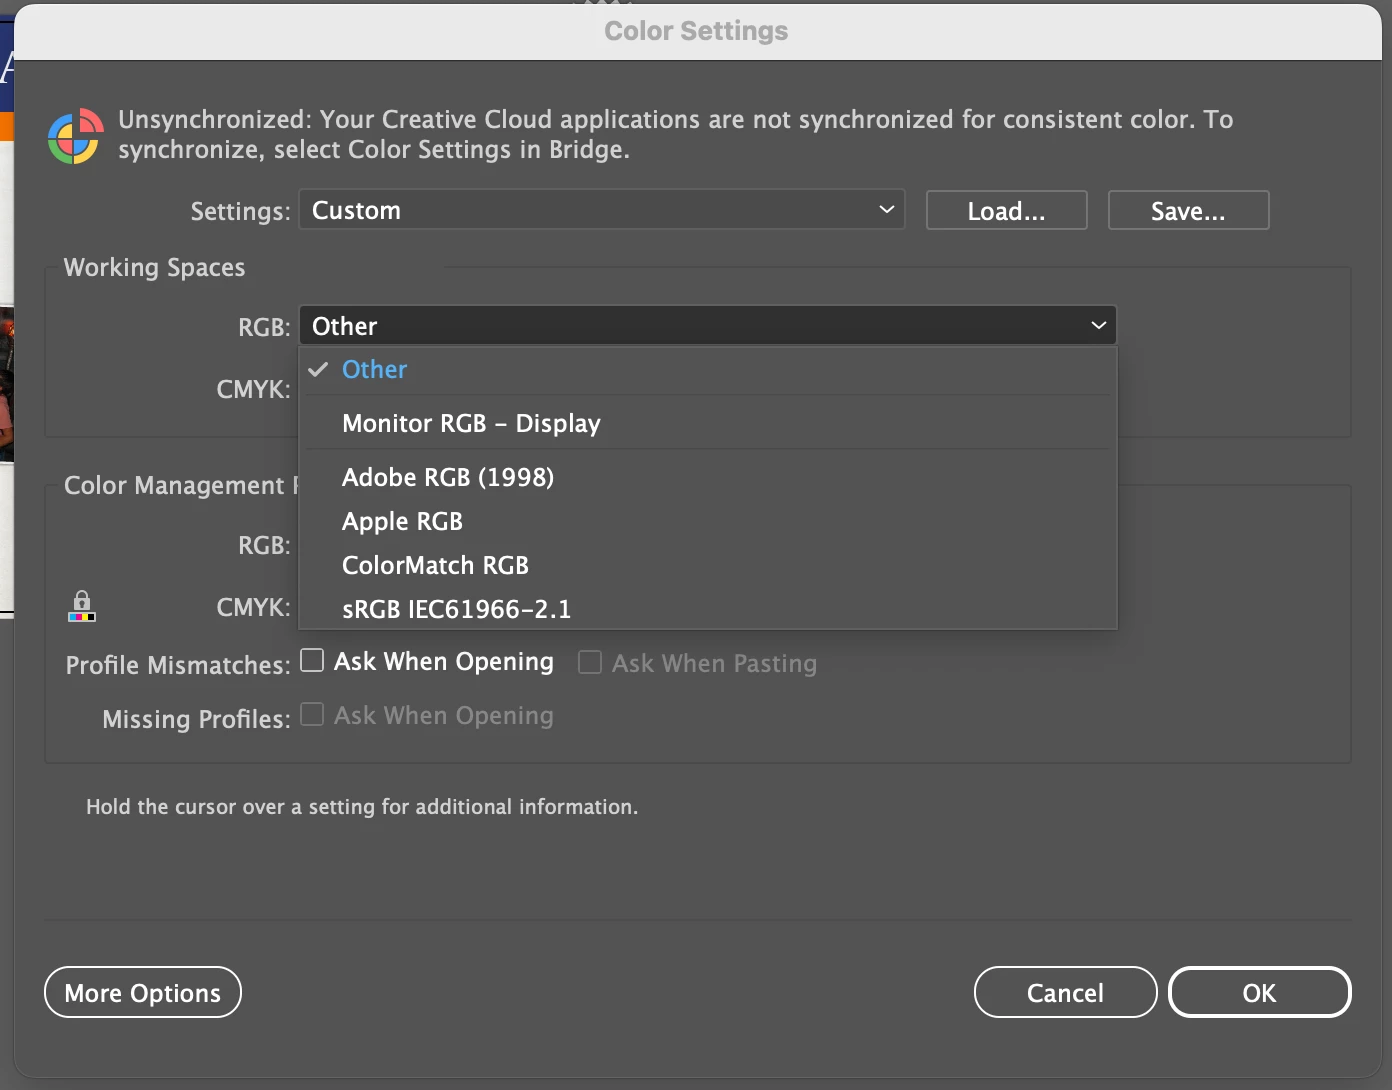The image size is (1392, 1090).
Task: Click the Working Spaces heading
Action: point(154,268)
